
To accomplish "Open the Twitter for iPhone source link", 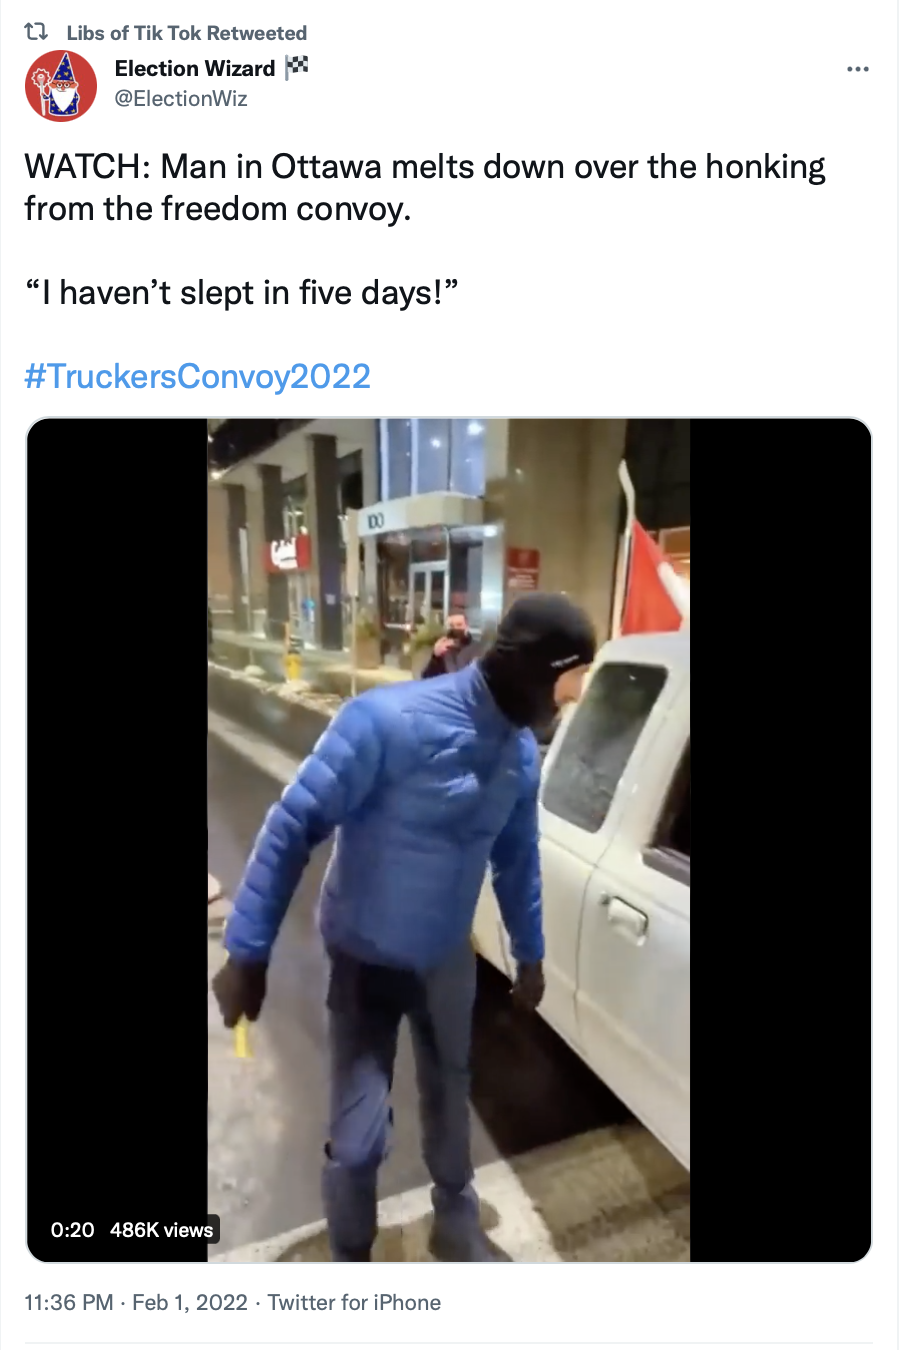I will click(x=354, y=1302).
